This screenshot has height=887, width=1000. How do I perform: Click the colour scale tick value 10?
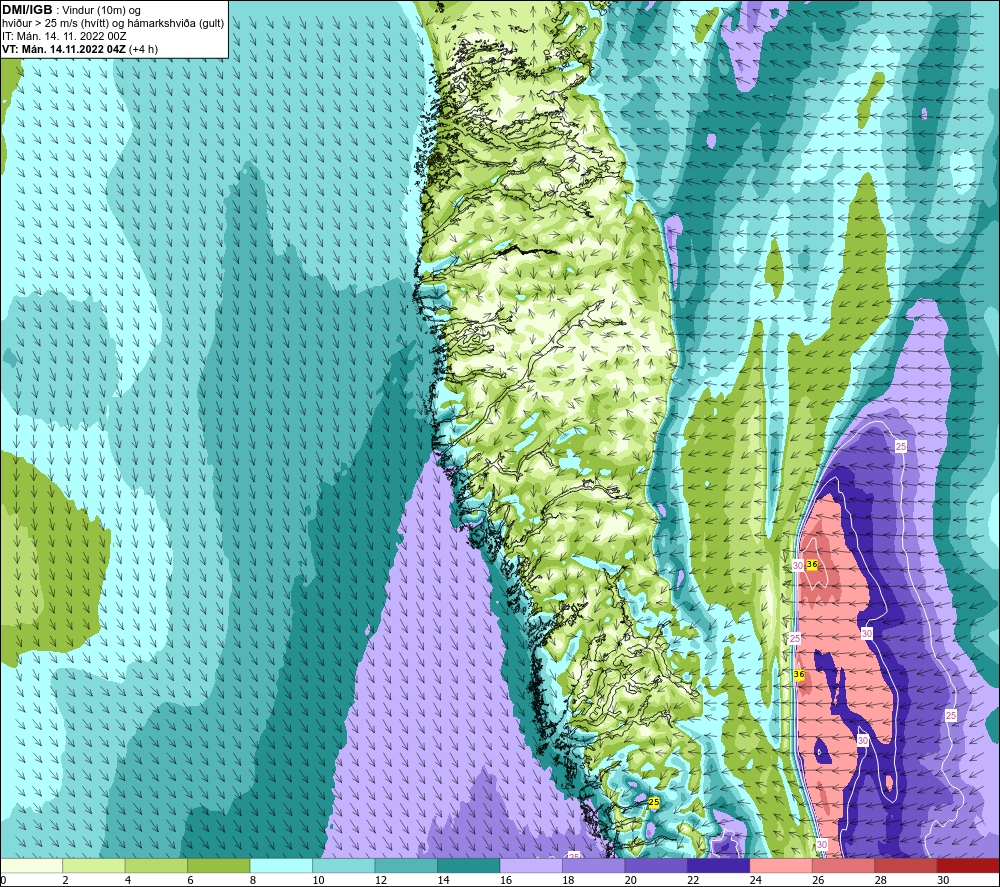click(318, 881)
